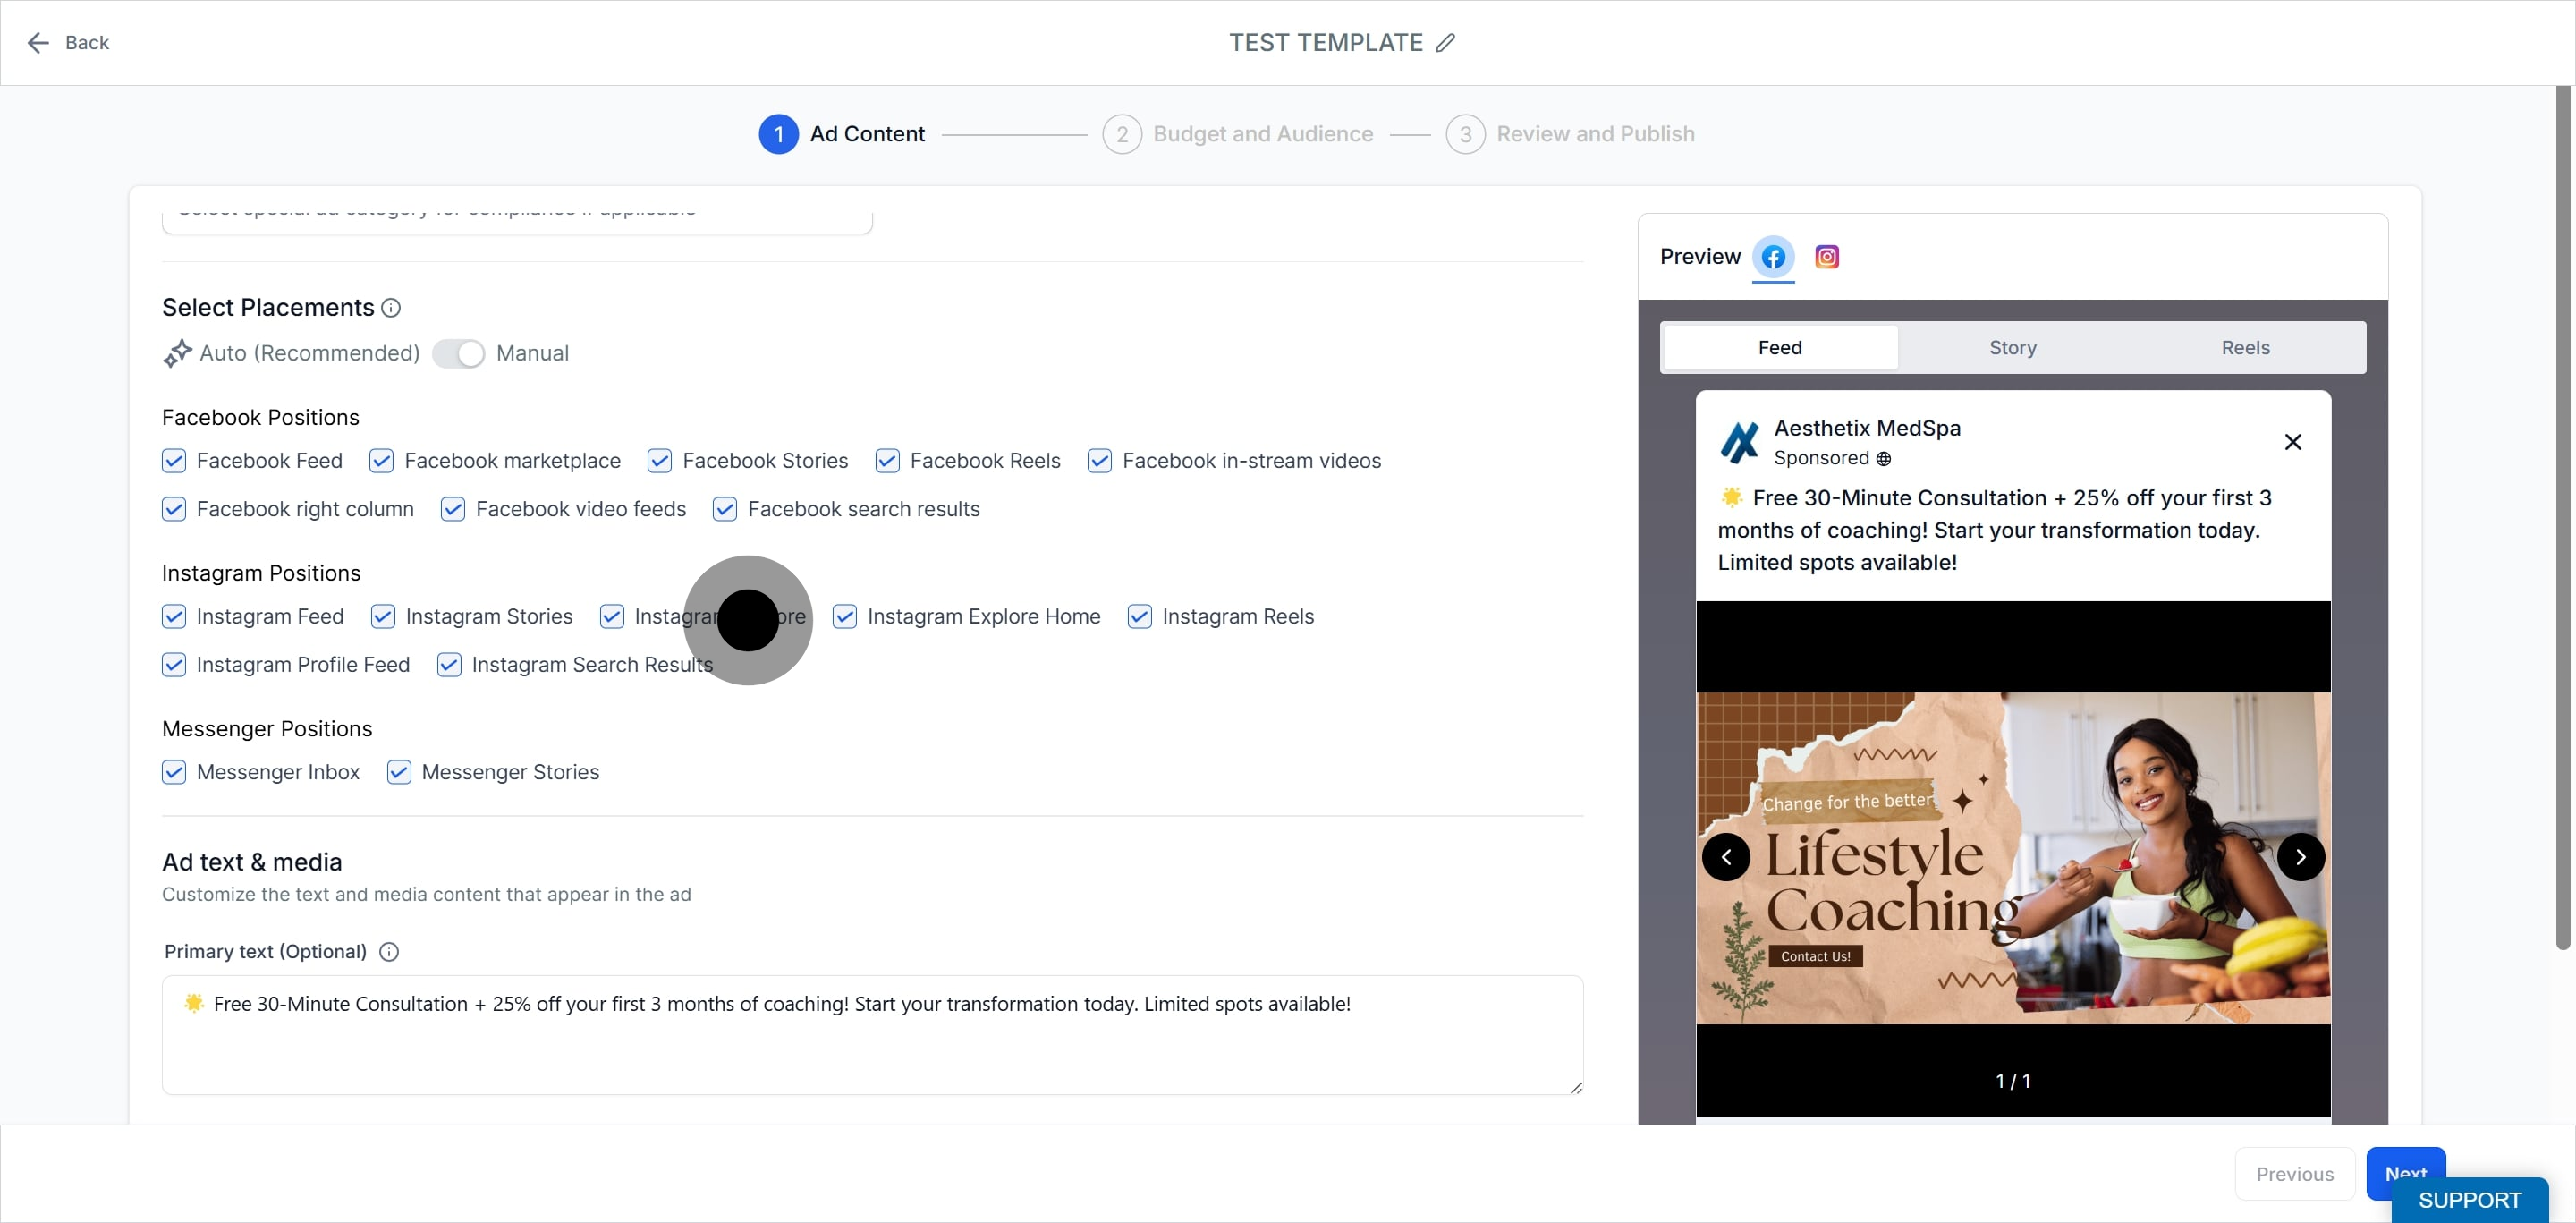This screenshot has height=1223, width=2576.
Task: Switch to the Story preview tab
Action: 2012,348
